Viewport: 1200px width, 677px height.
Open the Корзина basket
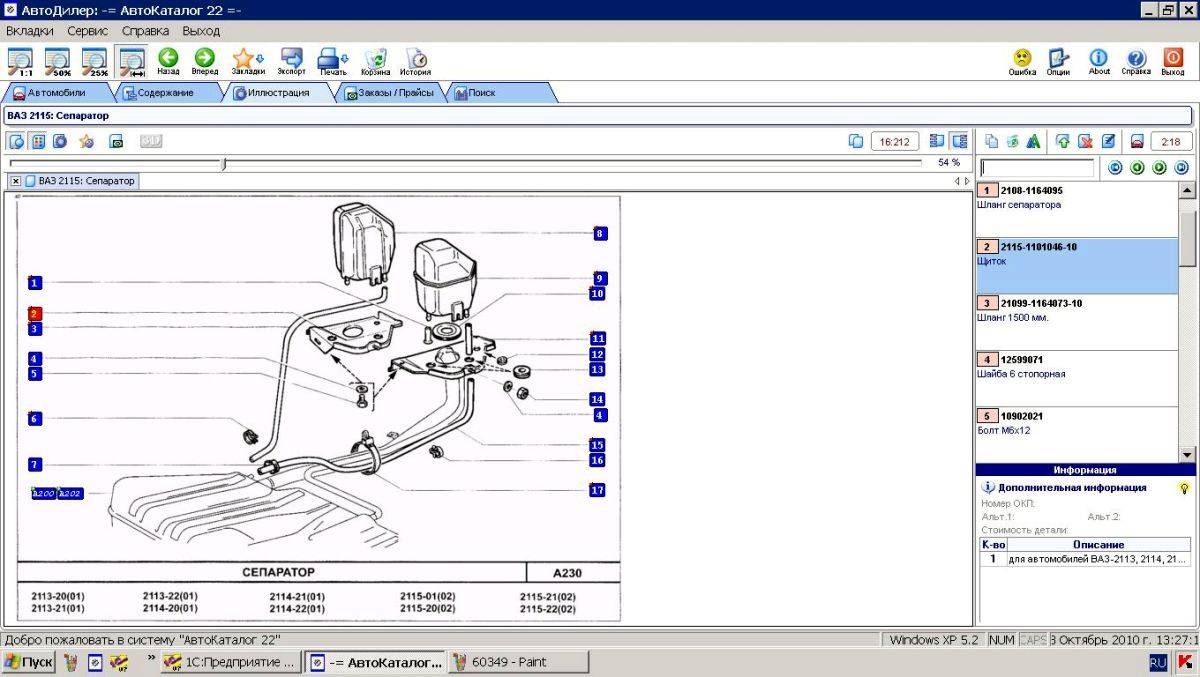tap(375, 61)
